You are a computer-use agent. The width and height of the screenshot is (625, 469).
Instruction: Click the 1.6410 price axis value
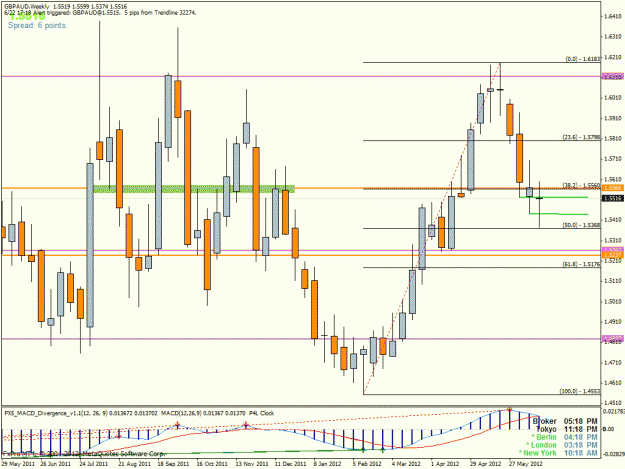click(613, 16)
